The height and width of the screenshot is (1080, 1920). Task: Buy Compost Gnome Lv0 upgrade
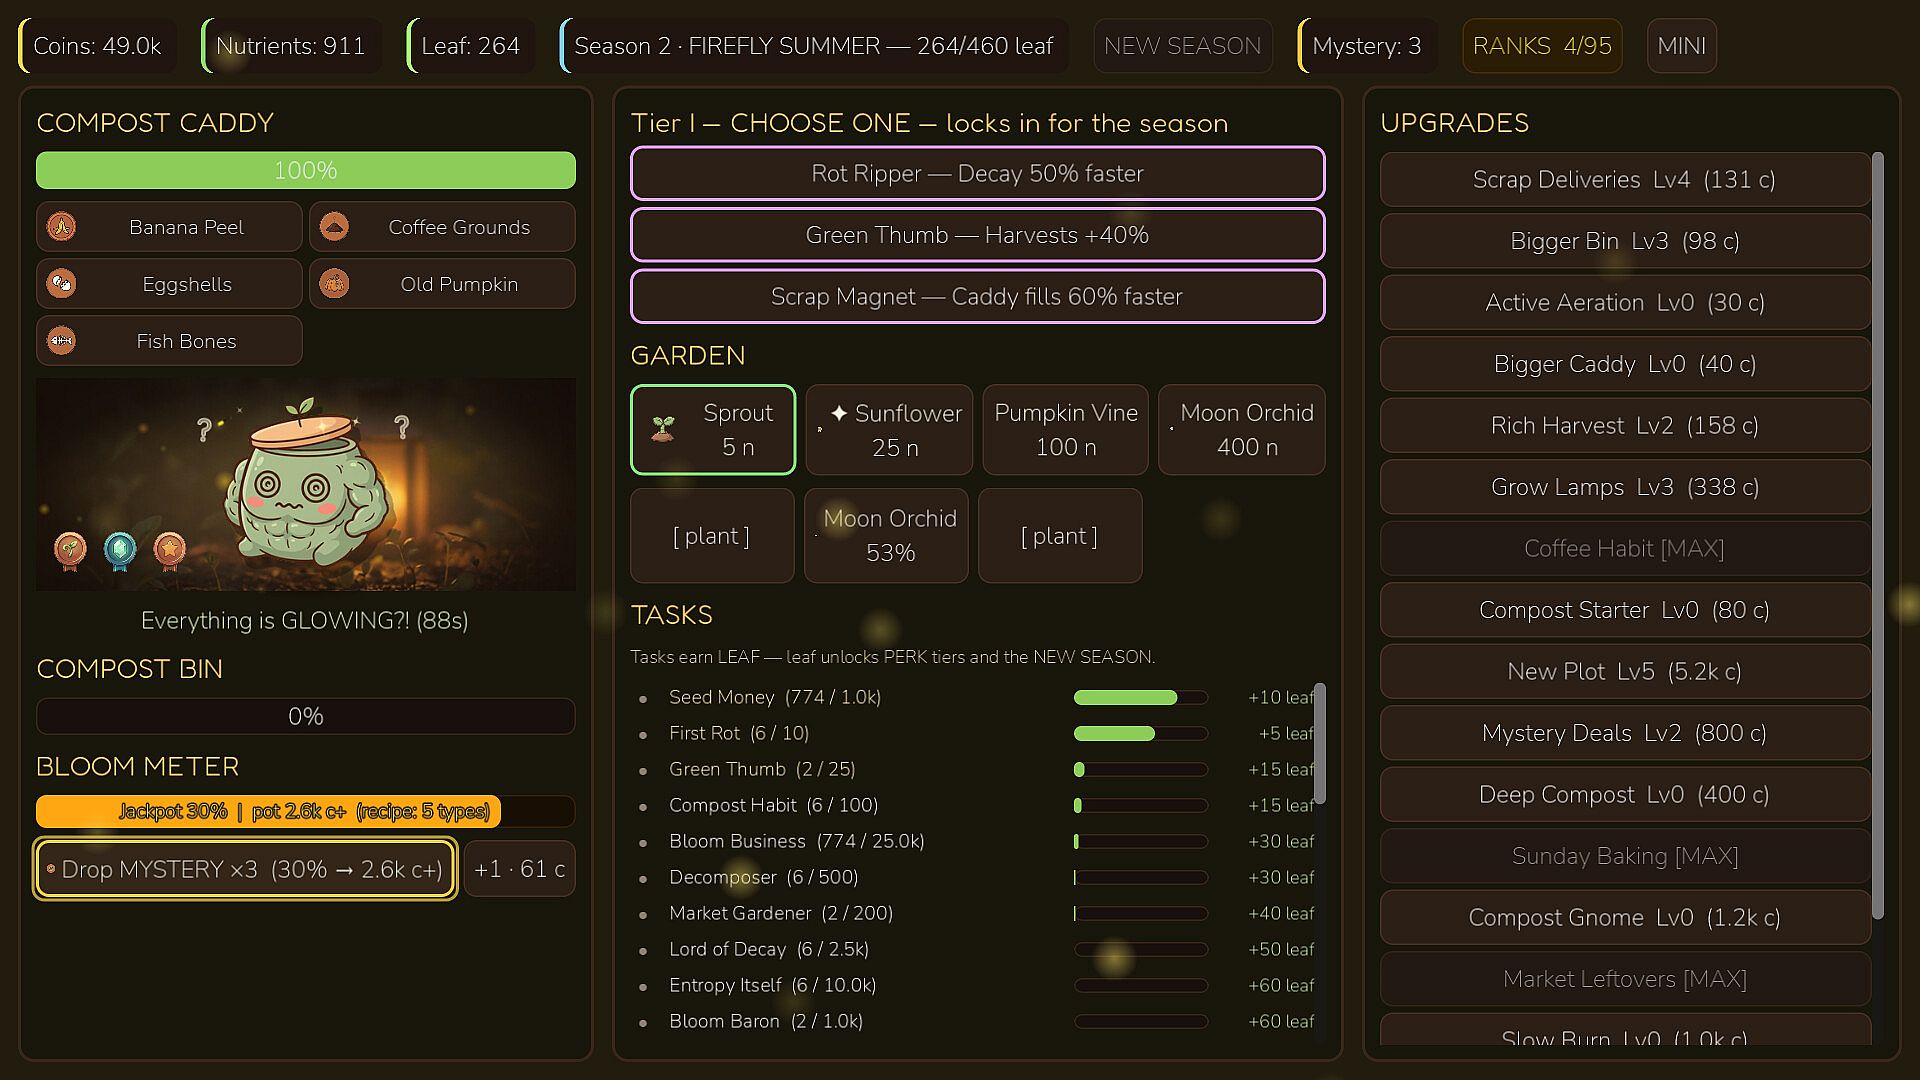click(1625, 918)
